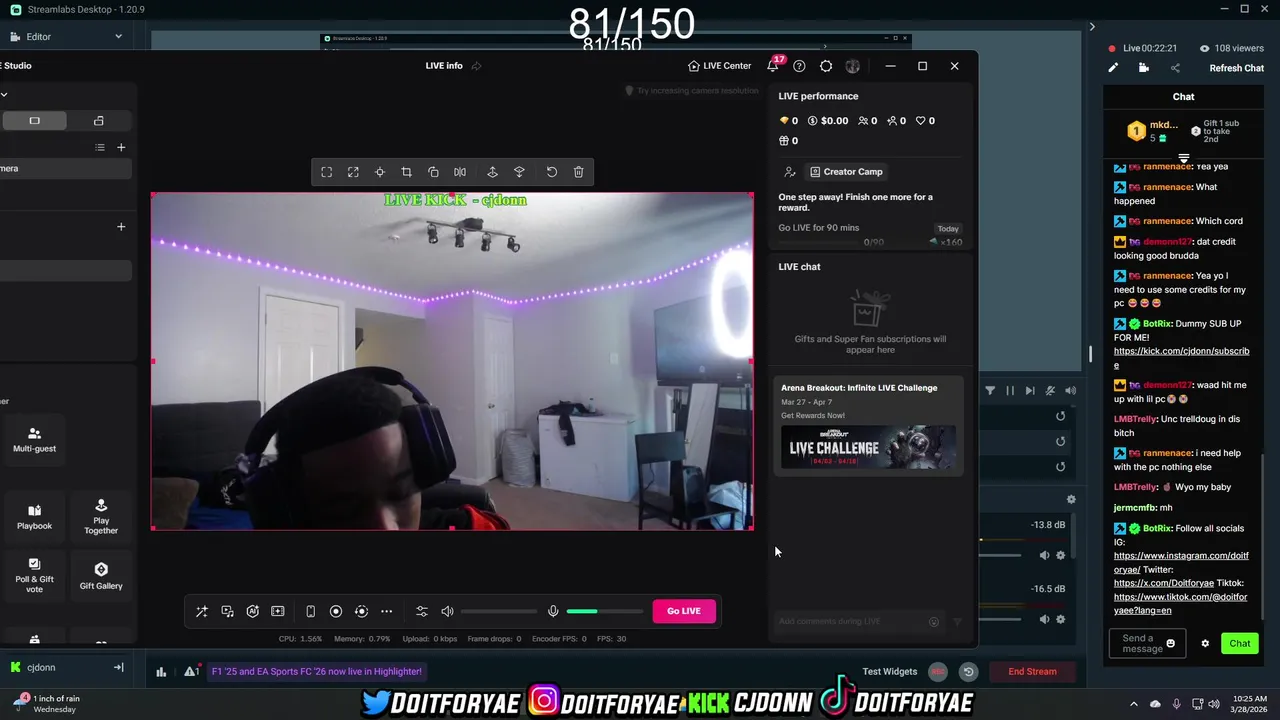
Task: Open the AI hexagon tool in bottom toolbar
Action: point(253,611)
